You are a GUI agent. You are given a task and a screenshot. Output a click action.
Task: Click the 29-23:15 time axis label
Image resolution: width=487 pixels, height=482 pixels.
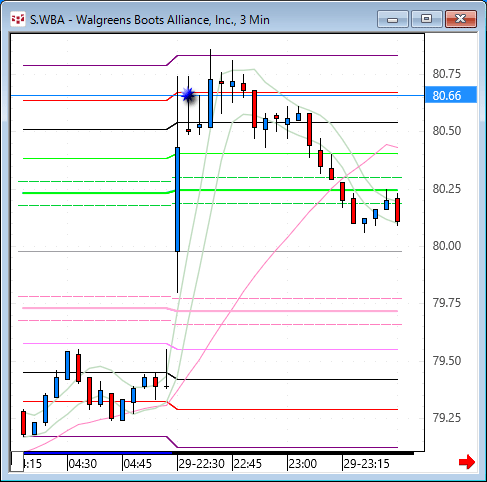[x=366, y=464]
